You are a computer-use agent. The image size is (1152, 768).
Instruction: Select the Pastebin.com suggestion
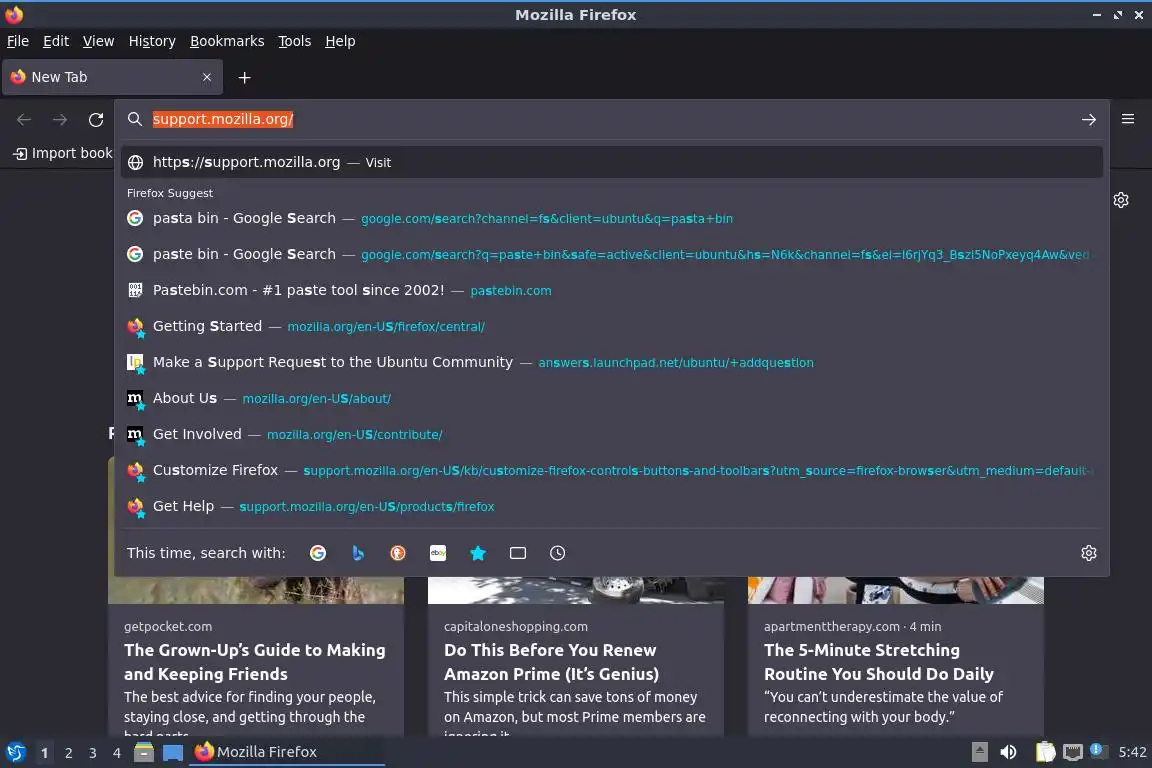tap(611, 290)
